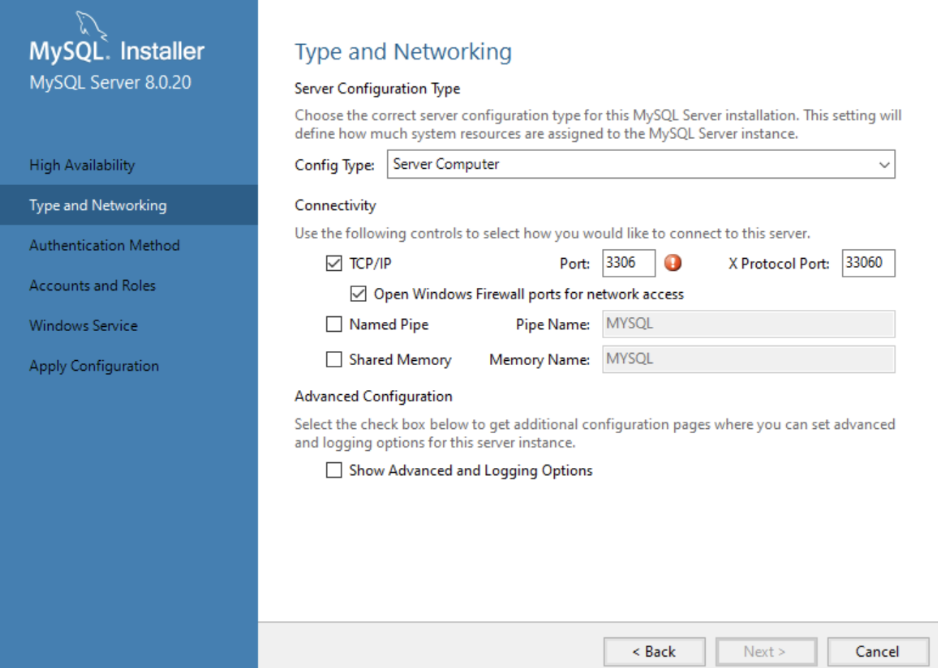Click the Pipe Name field
The width and height of the screenshot is (938, 668).
coord(749,324)
